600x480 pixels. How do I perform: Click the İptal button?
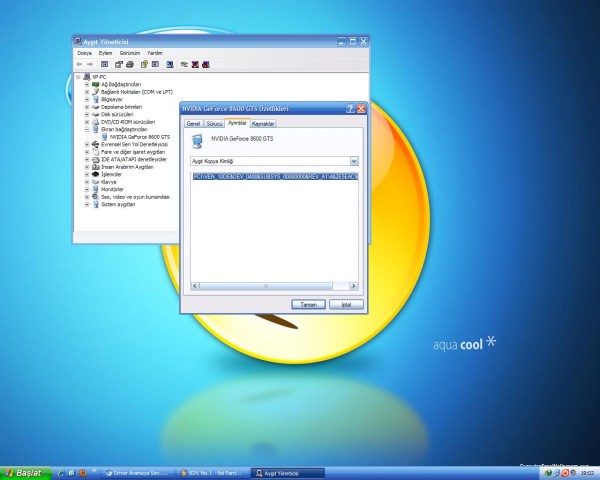(x=344, y=303)
